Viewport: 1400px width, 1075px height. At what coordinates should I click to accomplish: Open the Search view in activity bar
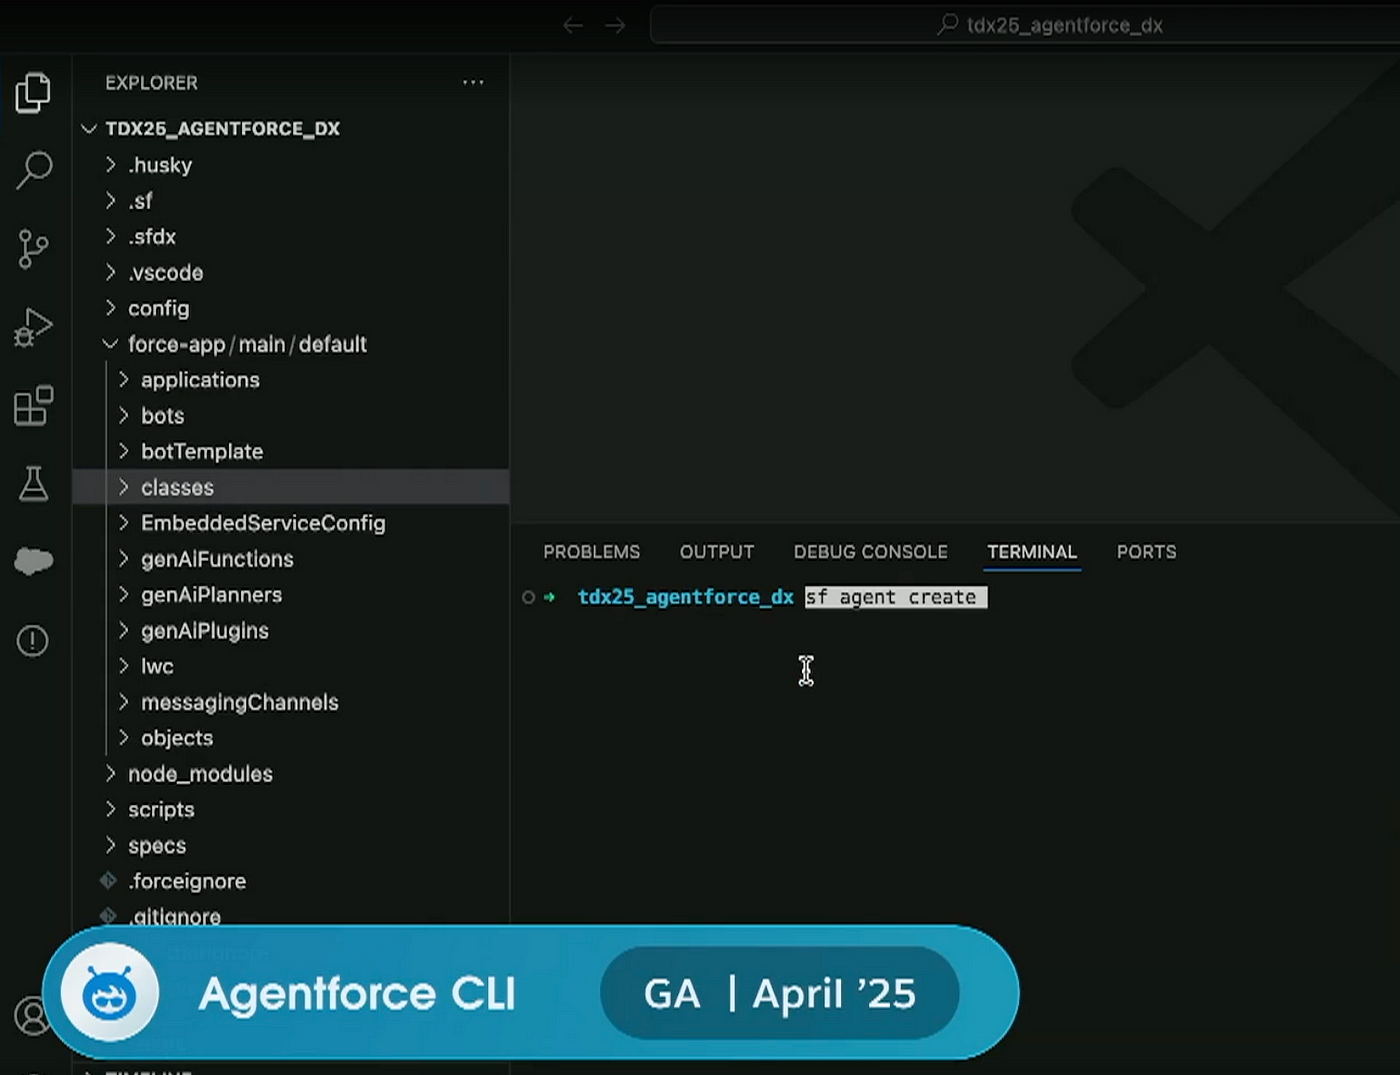coord(33,170)
